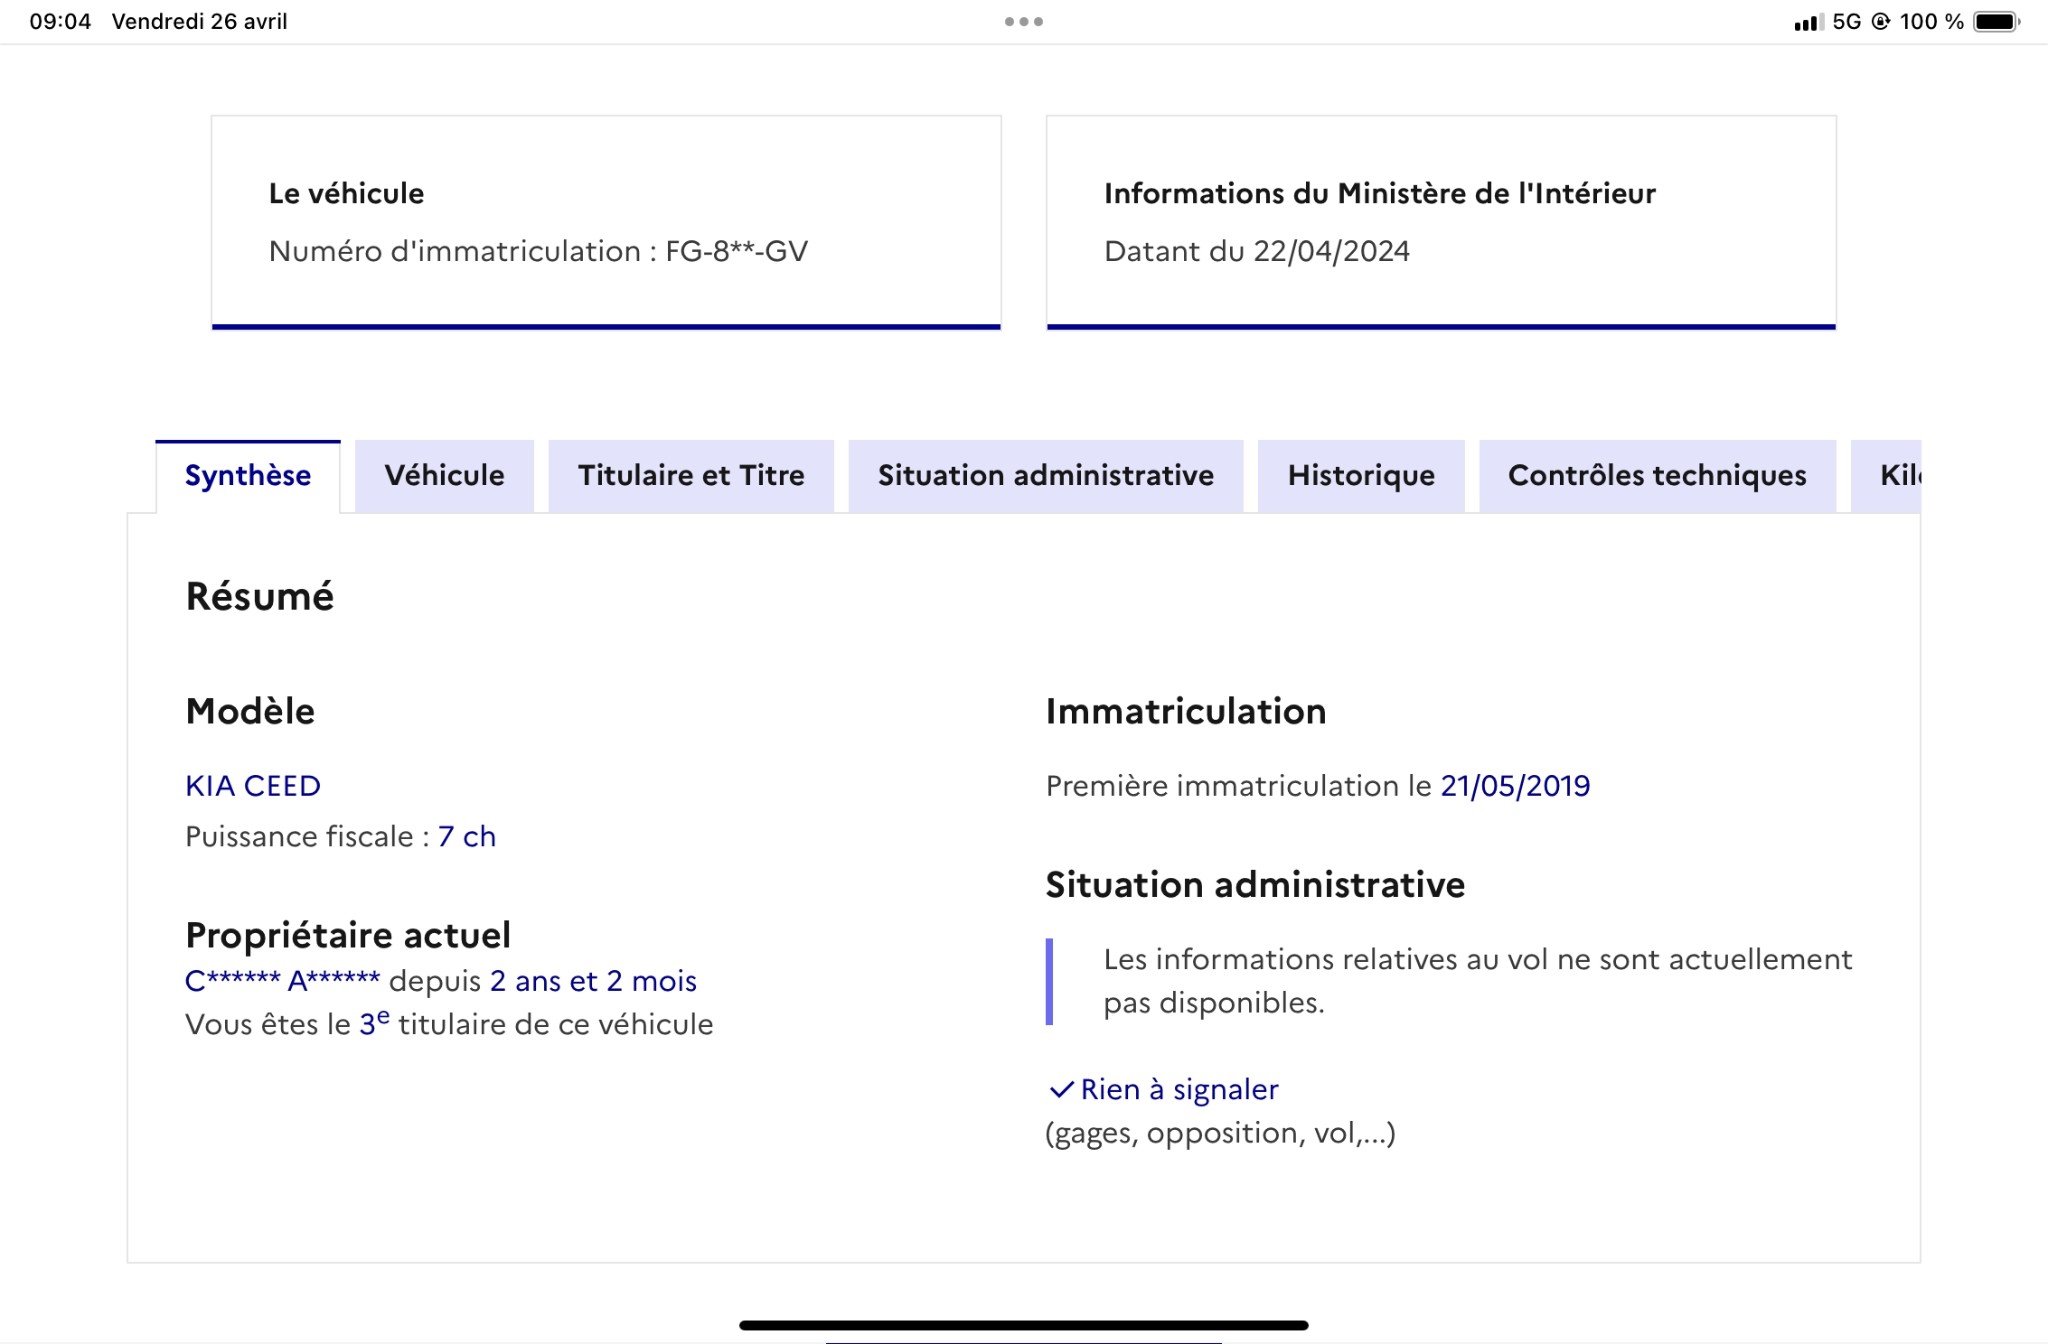
Task: Tap the 100 % battery percentage
Action: (x=1931, y=21)
